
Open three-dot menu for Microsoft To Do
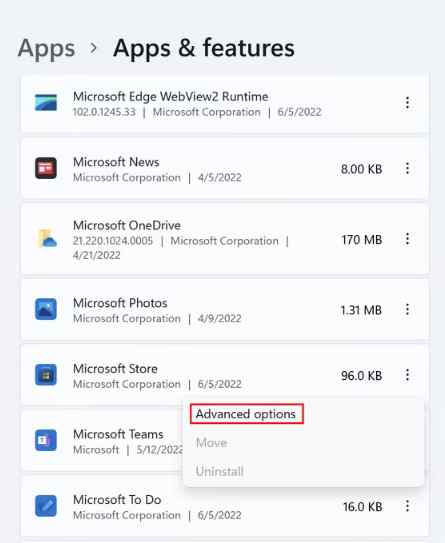[408, 506]
